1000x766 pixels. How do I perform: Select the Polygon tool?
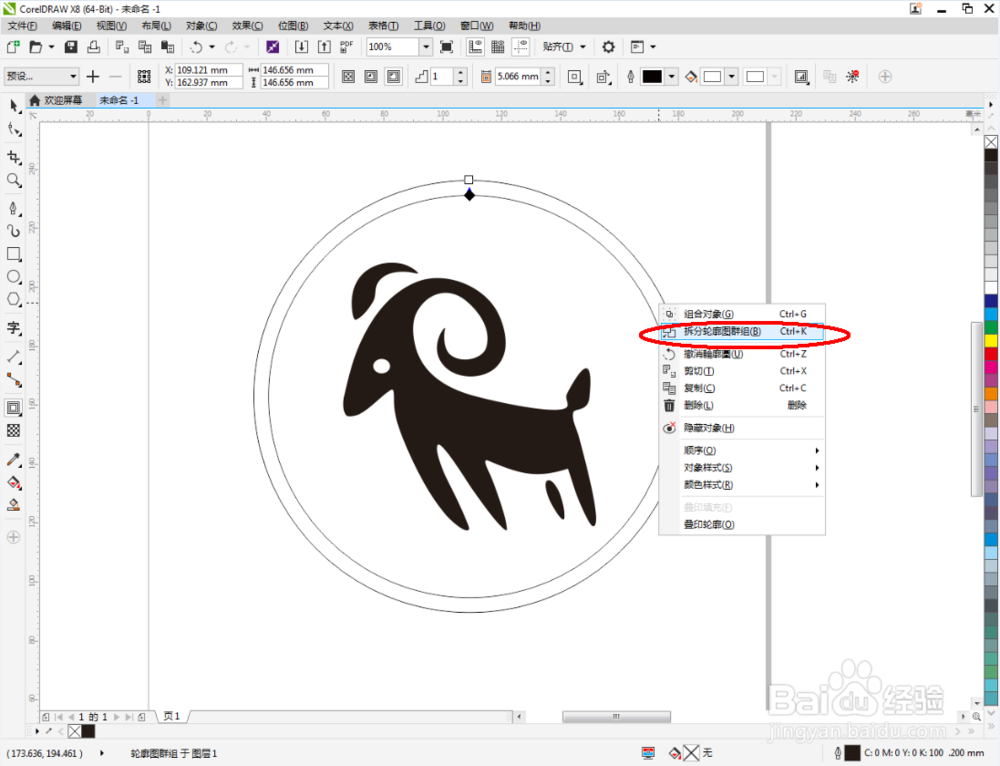pos(13,299)
